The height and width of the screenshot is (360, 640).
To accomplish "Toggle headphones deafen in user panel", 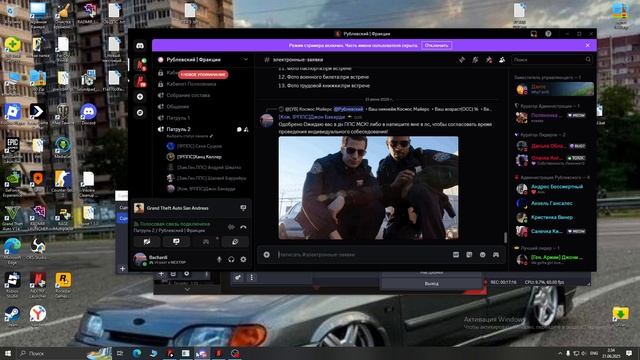I will pos(231,259).
